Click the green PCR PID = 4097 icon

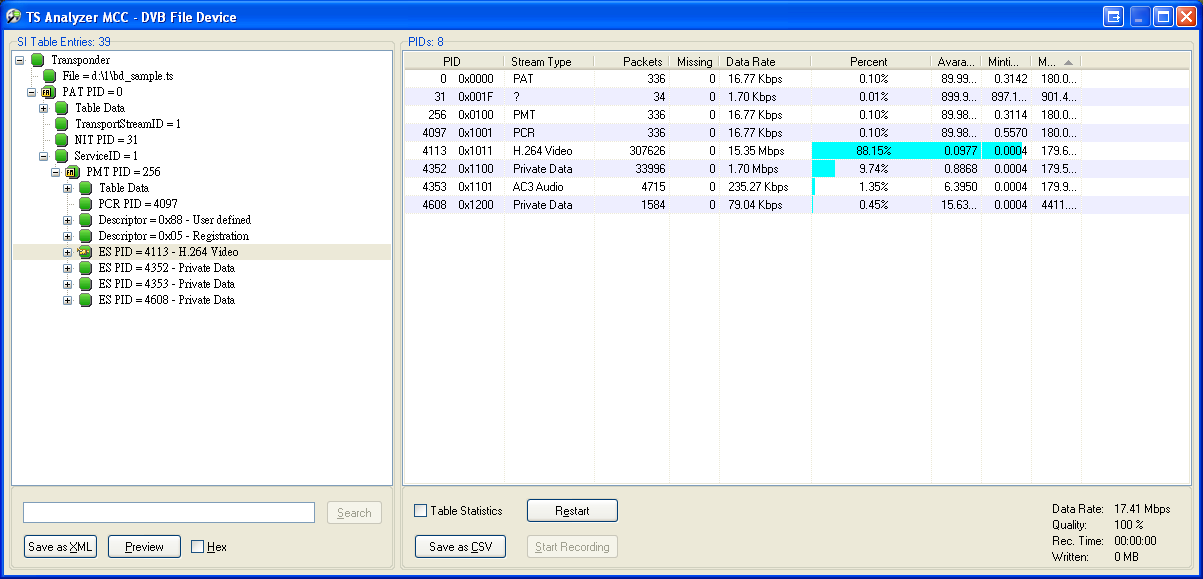click(x=85, y=204)
